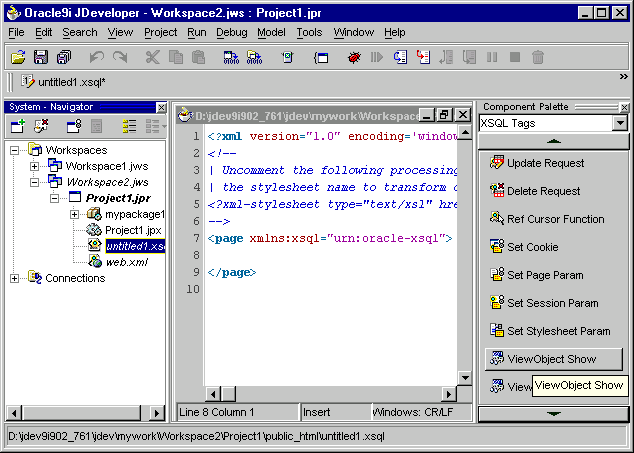Screen dimensions: 634x453
Task: Select untitled1.xsql in the Navigator tree
Action: 135,246
